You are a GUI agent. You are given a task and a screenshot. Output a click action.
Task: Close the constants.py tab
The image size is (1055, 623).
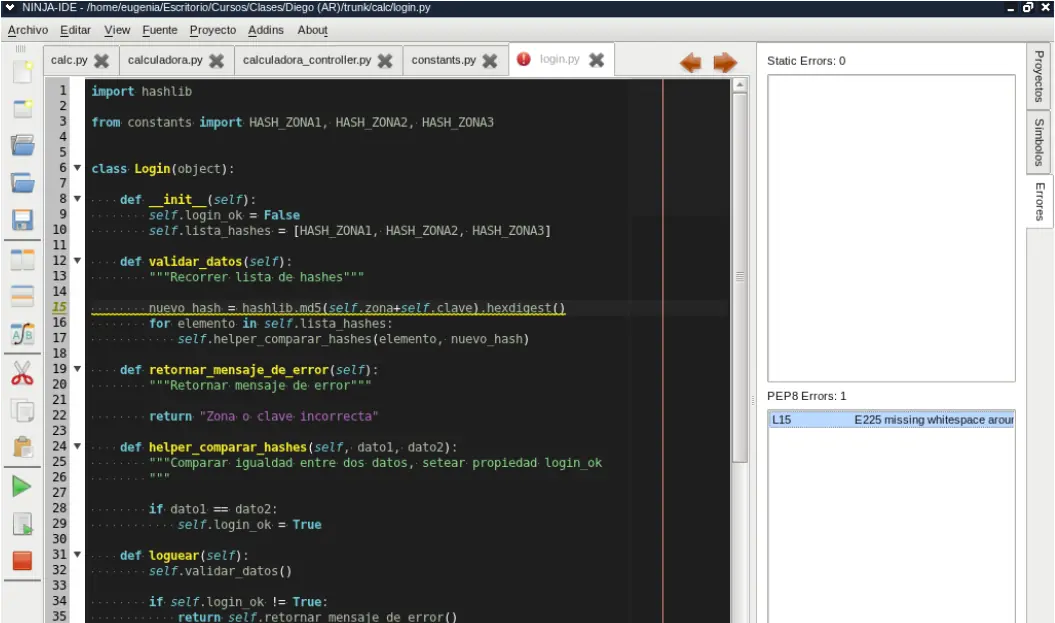tap(490, 61)
